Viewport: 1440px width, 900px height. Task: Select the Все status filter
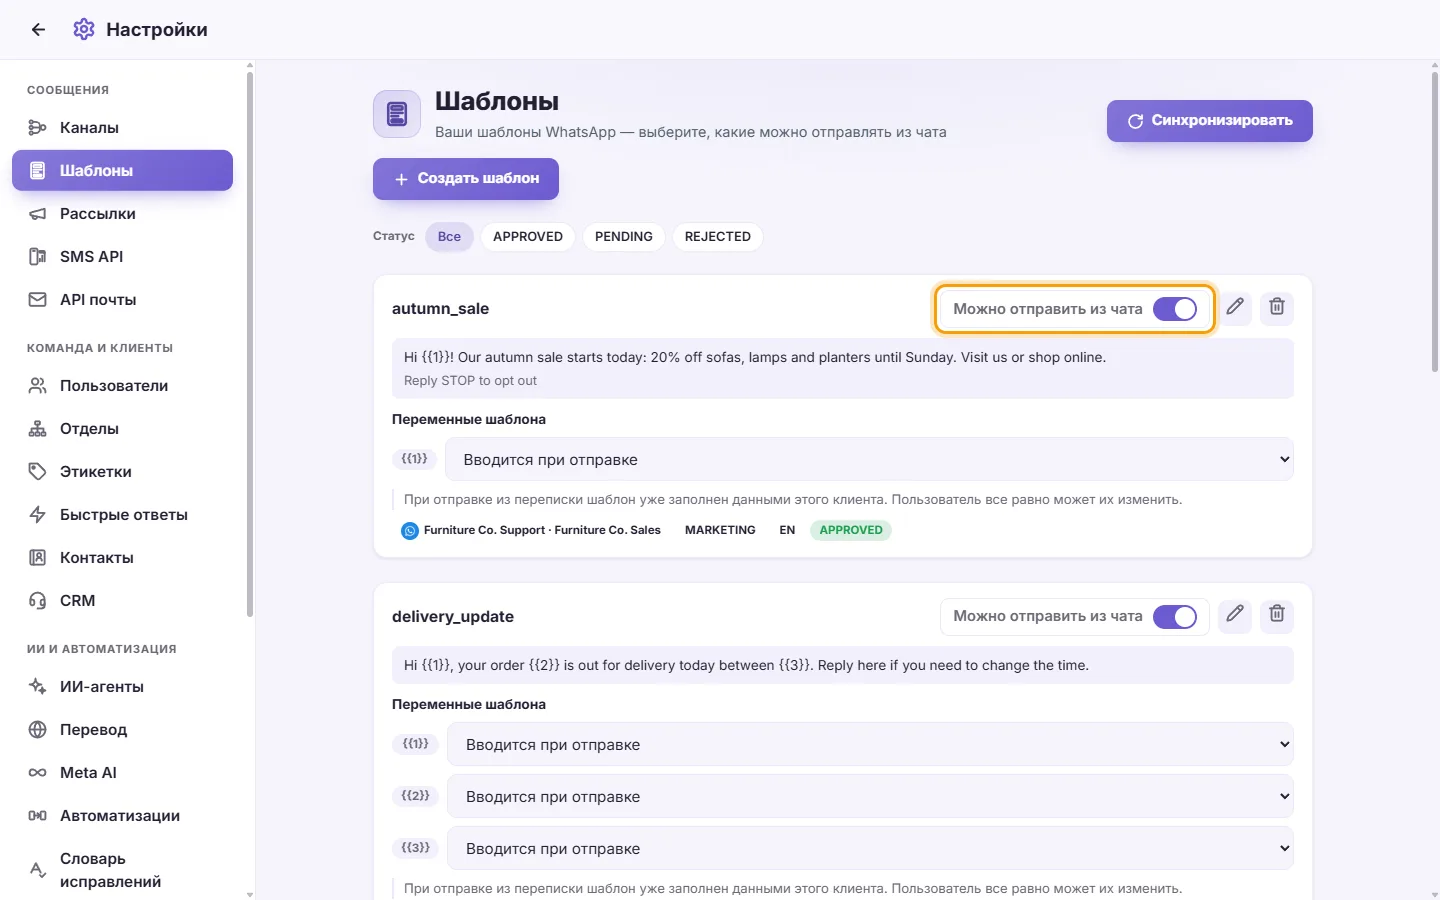(449, 237)
